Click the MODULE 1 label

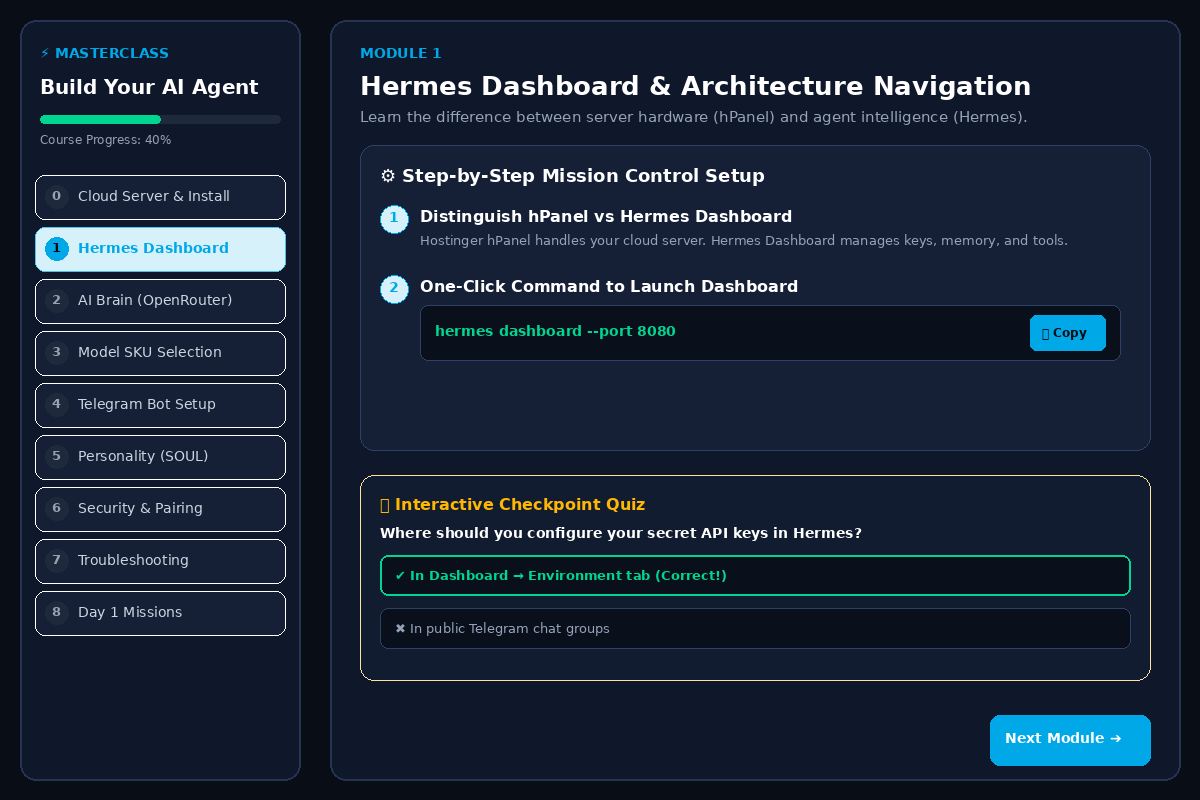point(400,53)
